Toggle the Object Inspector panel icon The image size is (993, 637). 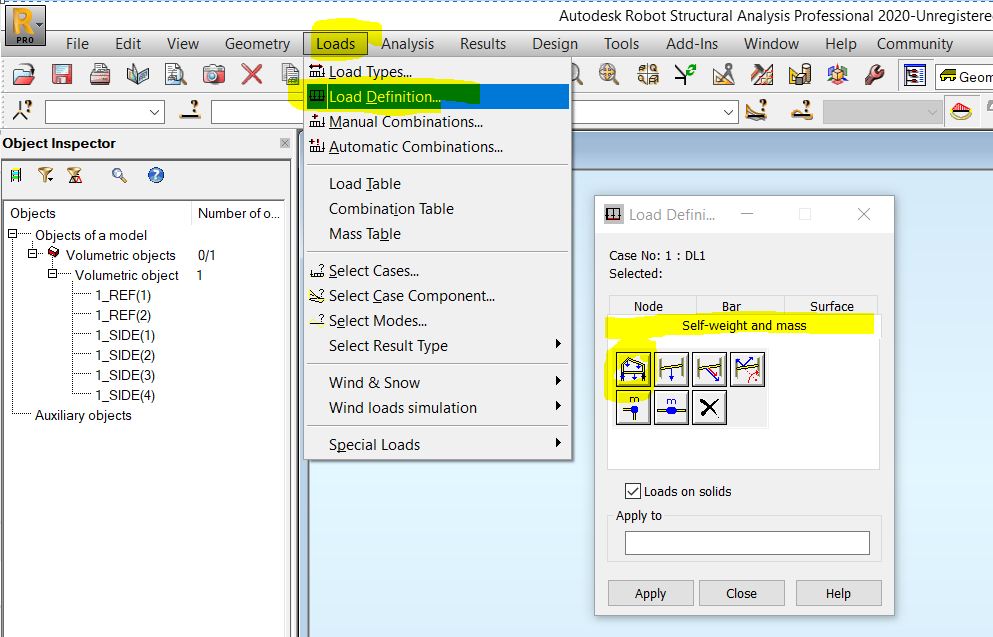pyautogui.click(x=914, y=75)
